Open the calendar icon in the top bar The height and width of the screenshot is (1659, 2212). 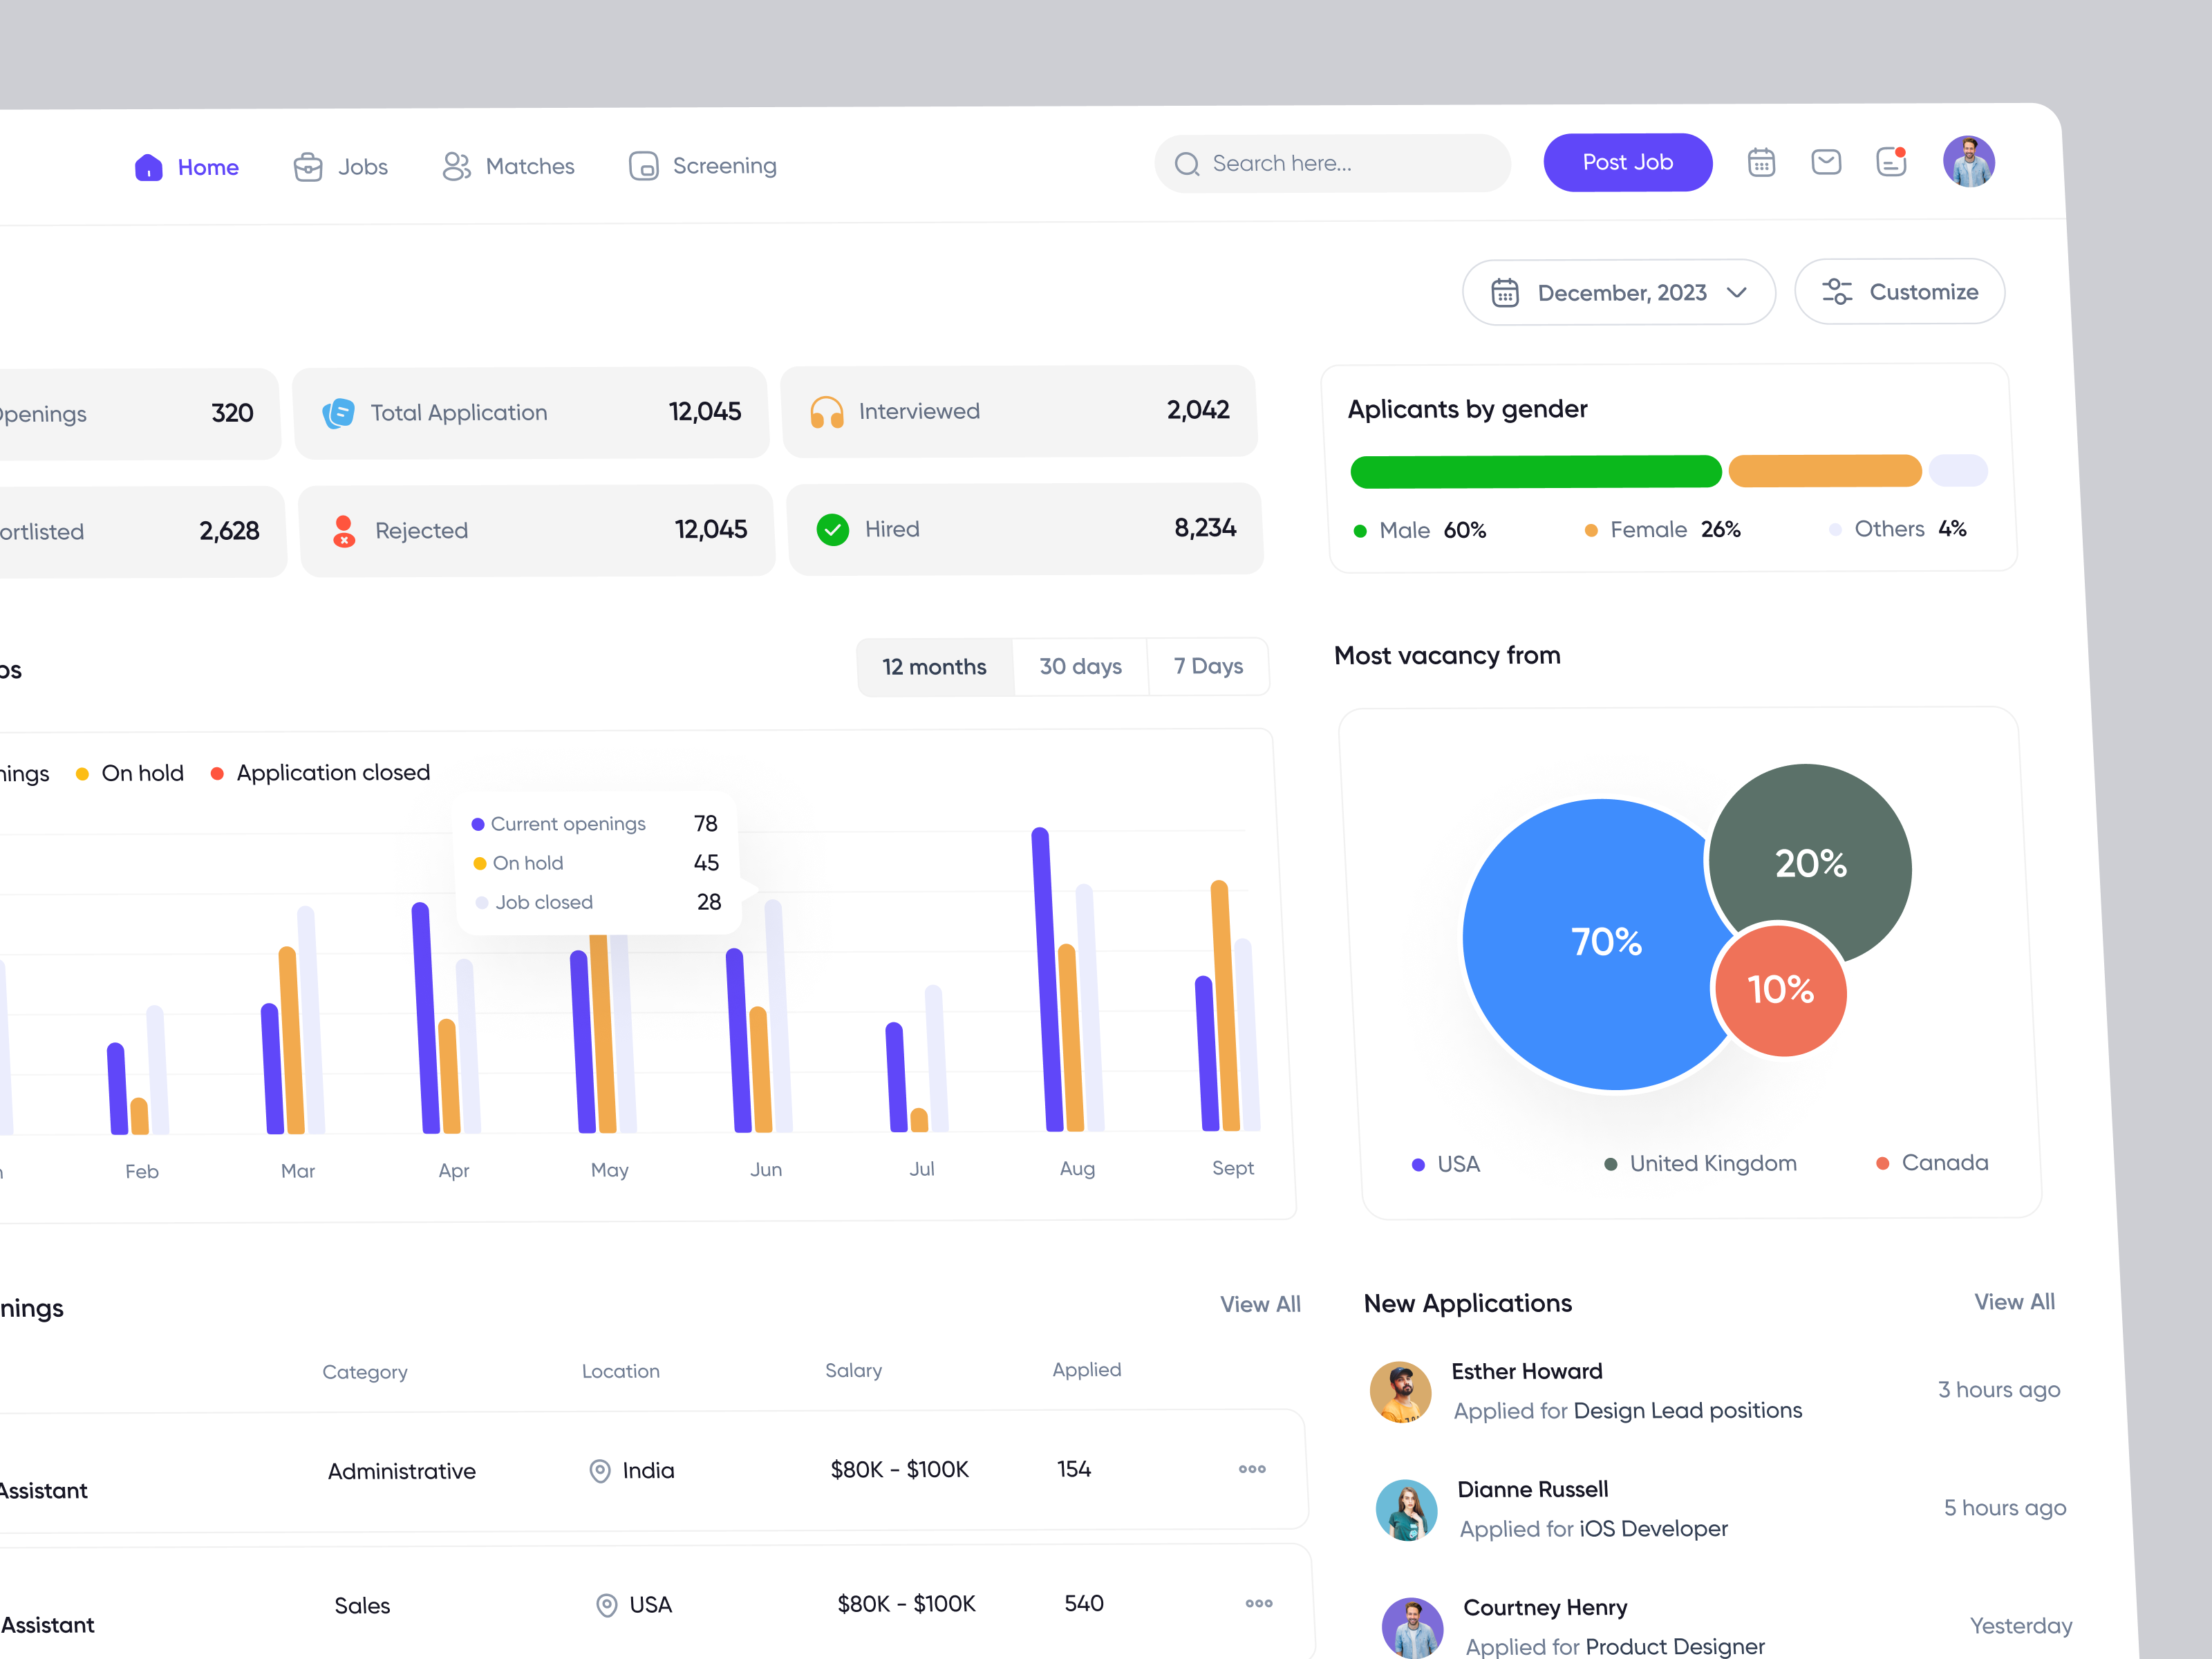[1761, 162]
